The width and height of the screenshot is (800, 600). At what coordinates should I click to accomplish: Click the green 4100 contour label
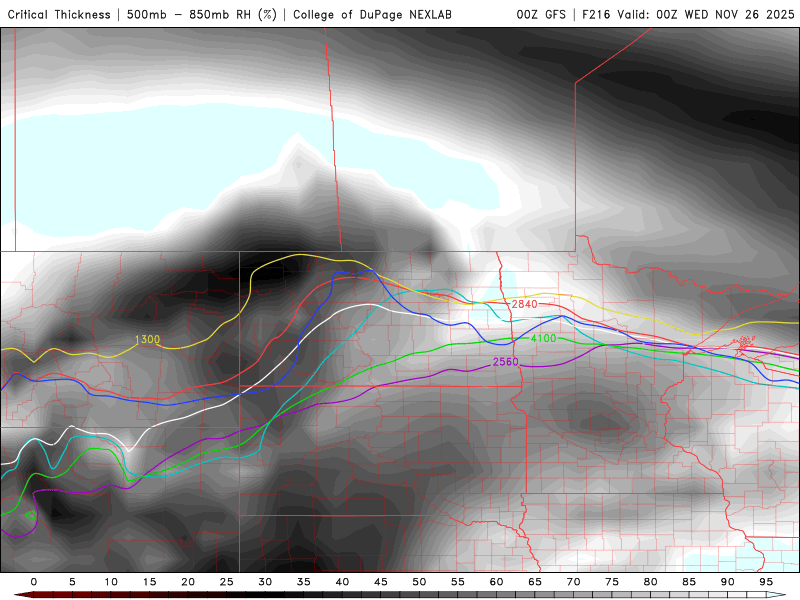tap(543, 338)
